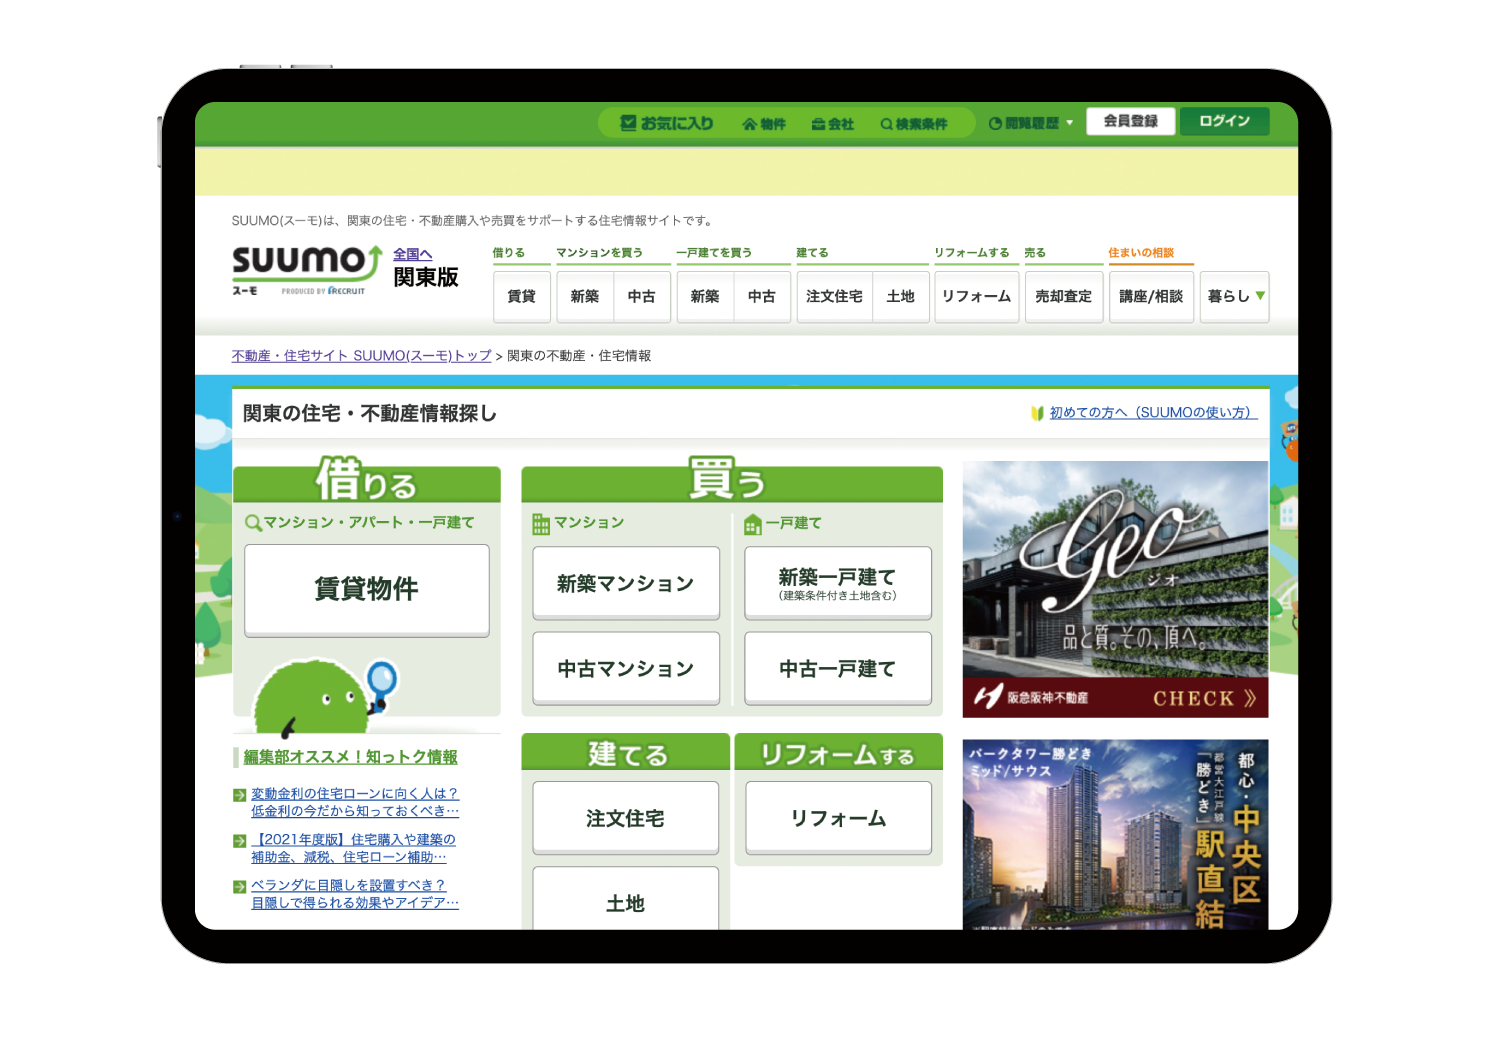
Task: Click the arrow icon beside ベランダ article
Action: [x=240, y=887]
